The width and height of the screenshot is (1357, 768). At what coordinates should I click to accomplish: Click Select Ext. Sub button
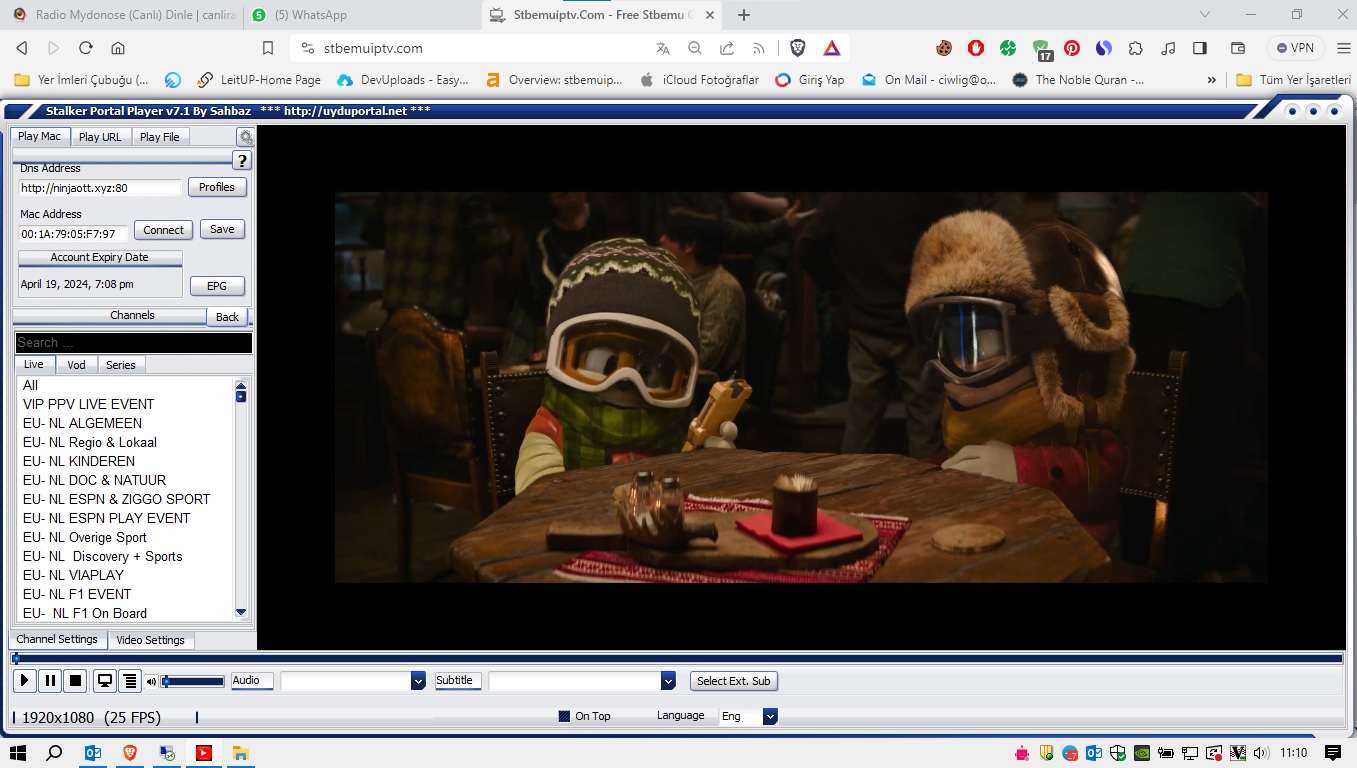coord(734,681)
